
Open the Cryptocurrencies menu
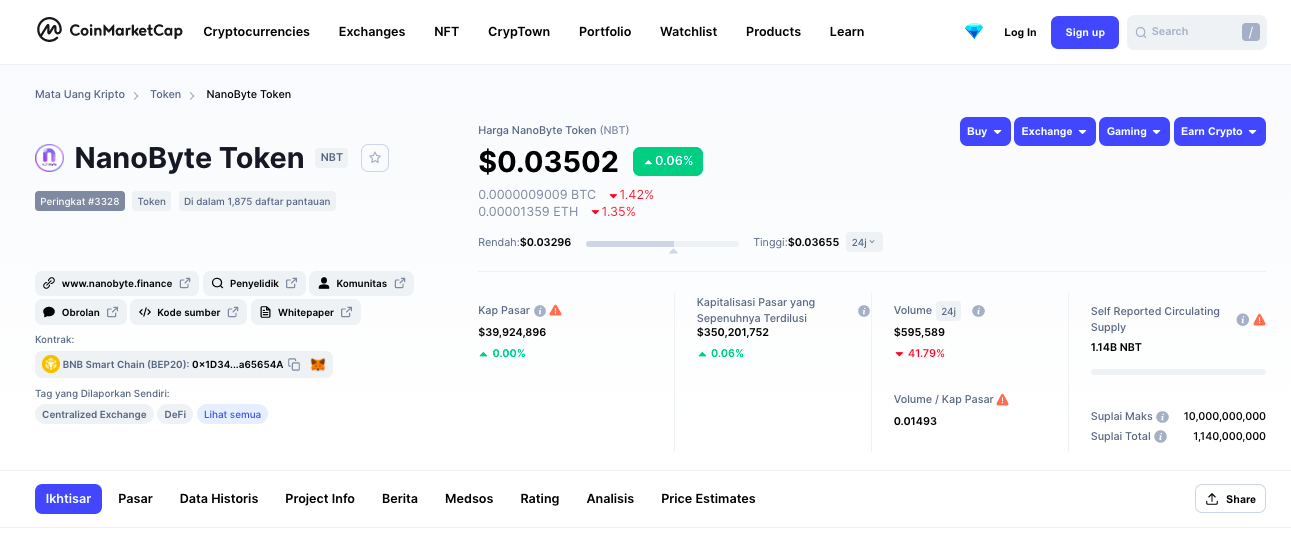256,32
